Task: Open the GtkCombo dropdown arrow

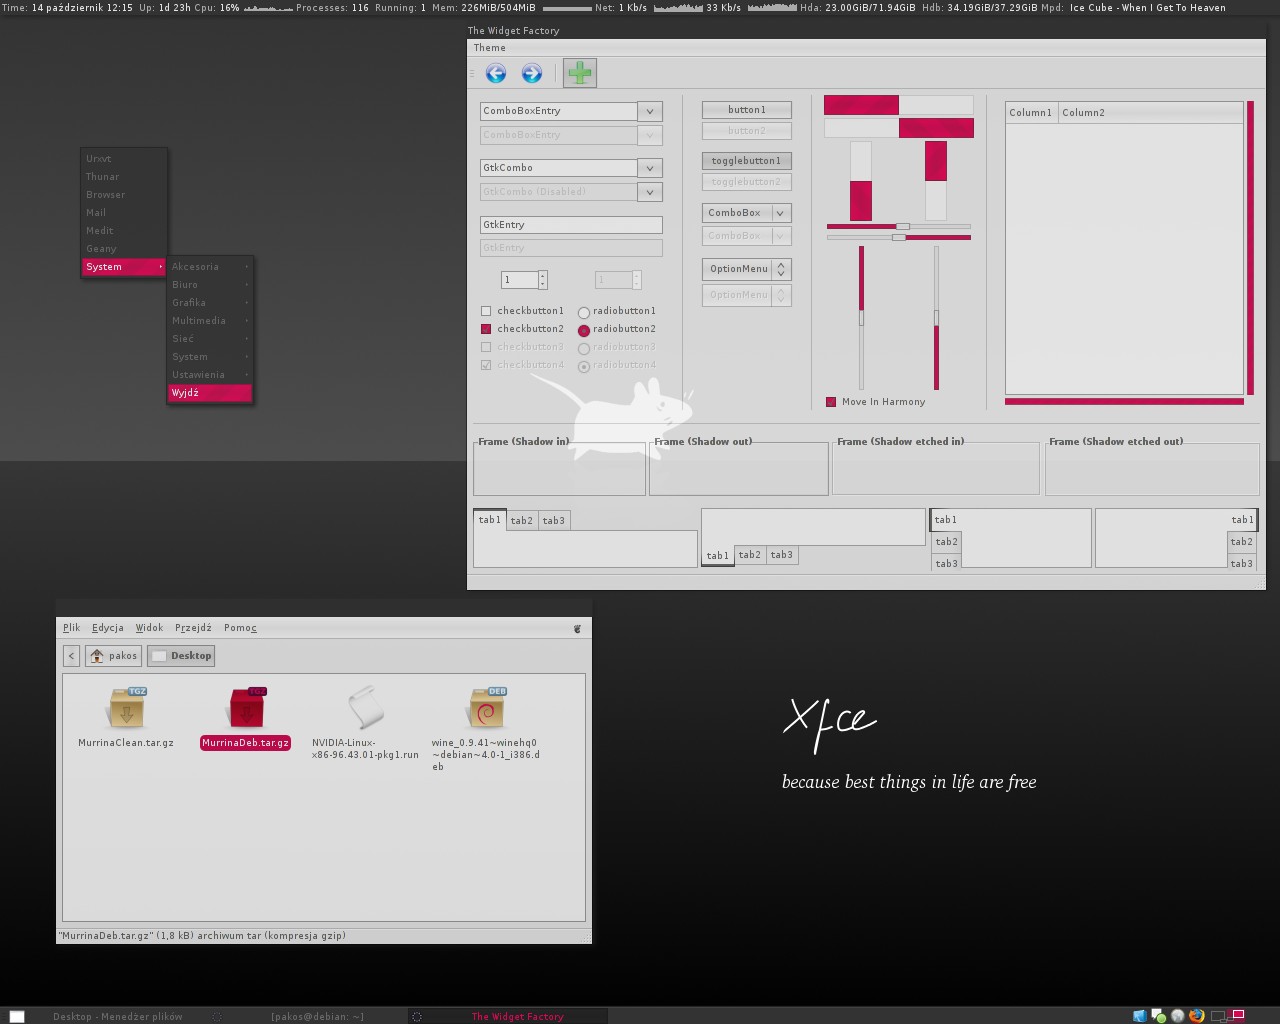Action: pyautogui.click(x=650, y=168)
